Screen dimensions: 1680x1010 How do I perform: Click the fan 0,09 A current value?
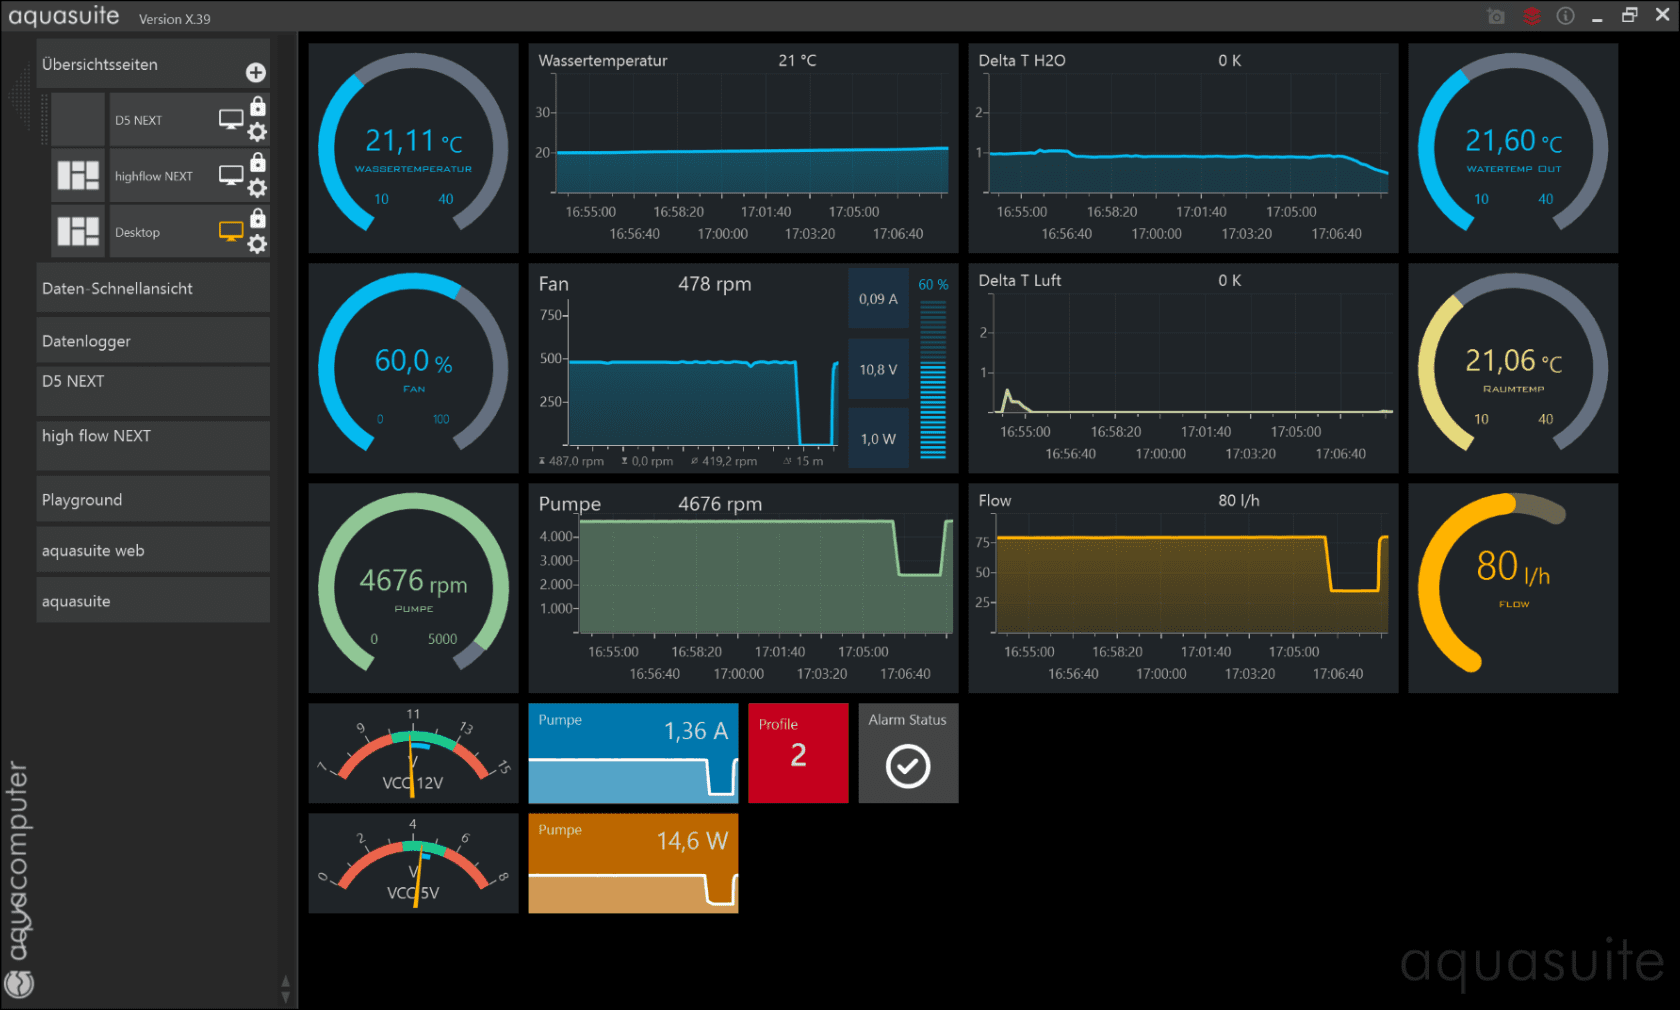pos(878,299)
